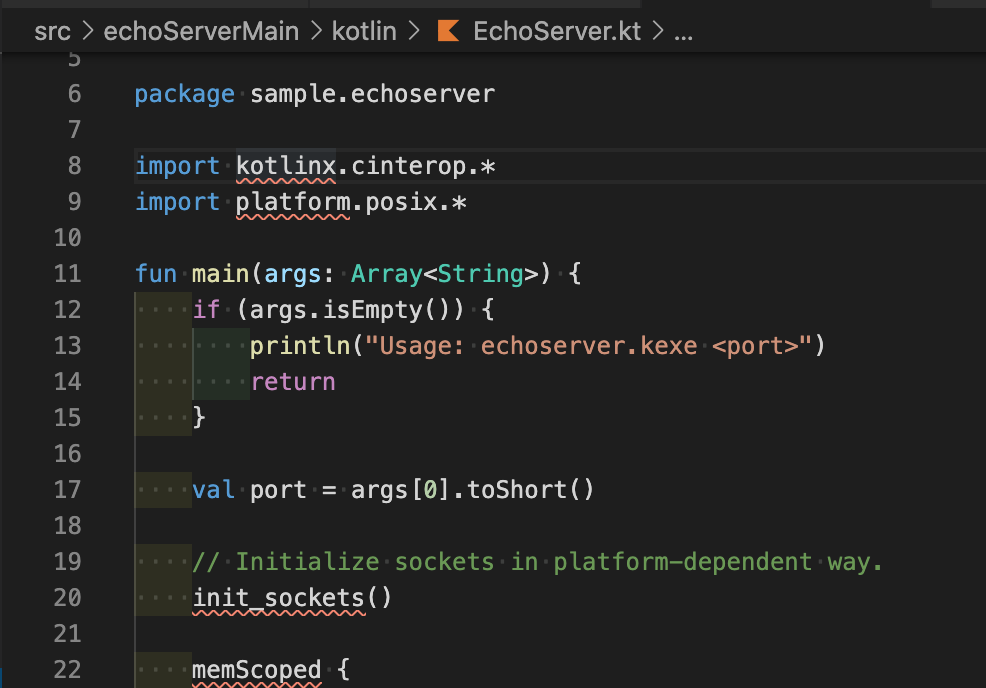
Task: Click the 'val' keyword on line 17
Action: coord(213,490)
